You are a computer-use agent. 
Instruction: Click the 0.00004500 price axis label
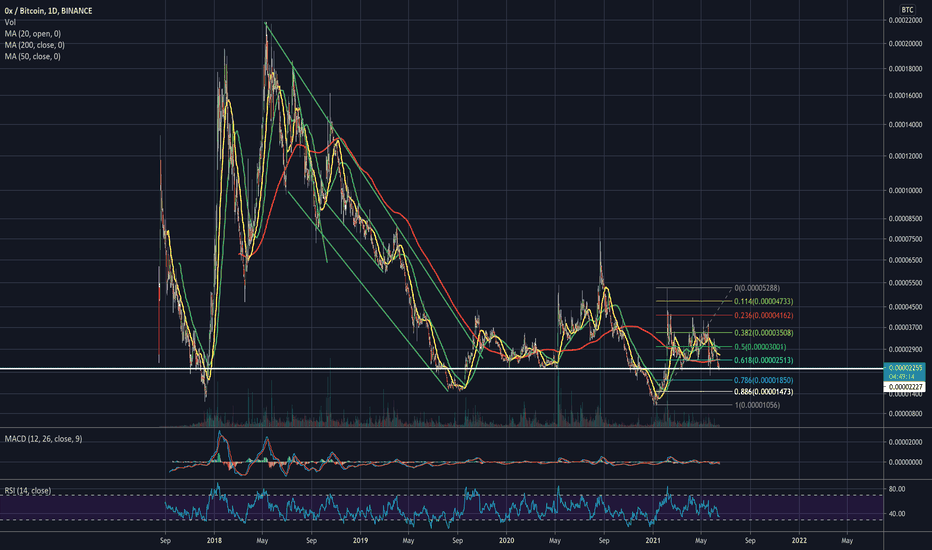(x=906, y=307)
